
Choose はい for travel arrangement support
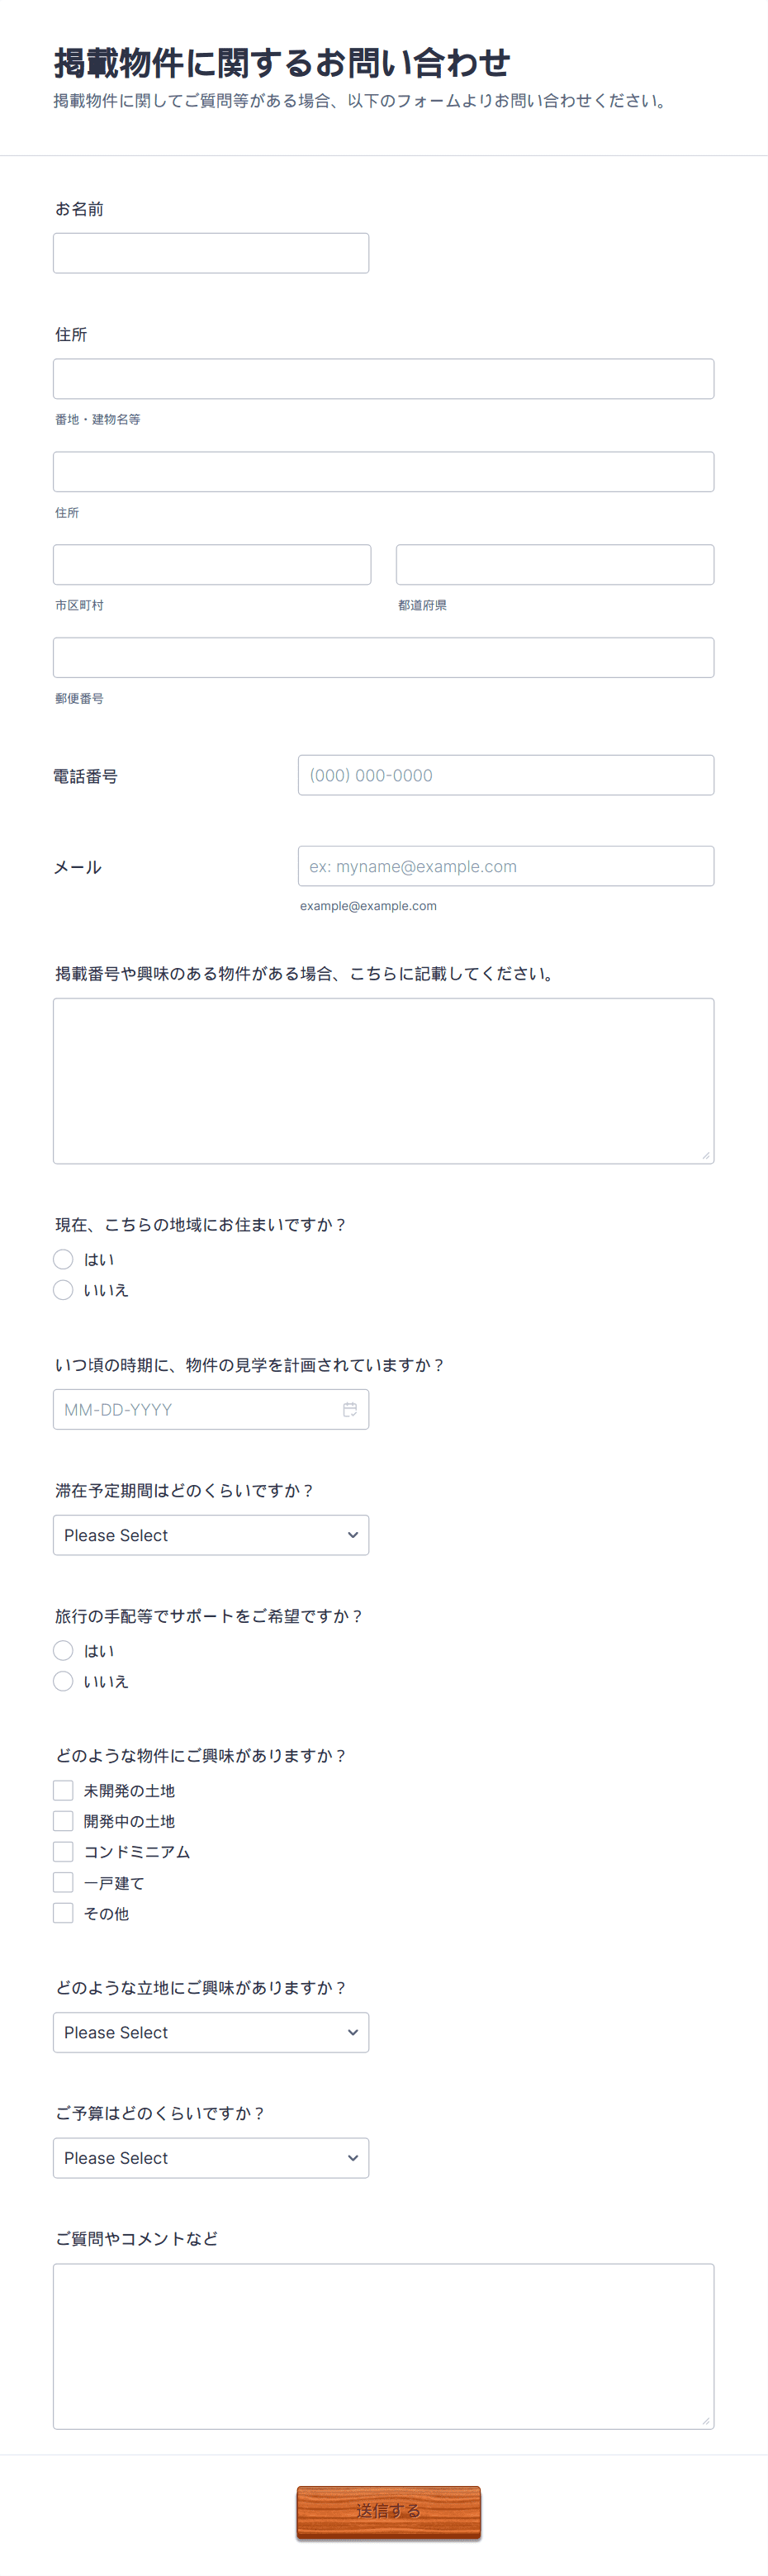63,1650
